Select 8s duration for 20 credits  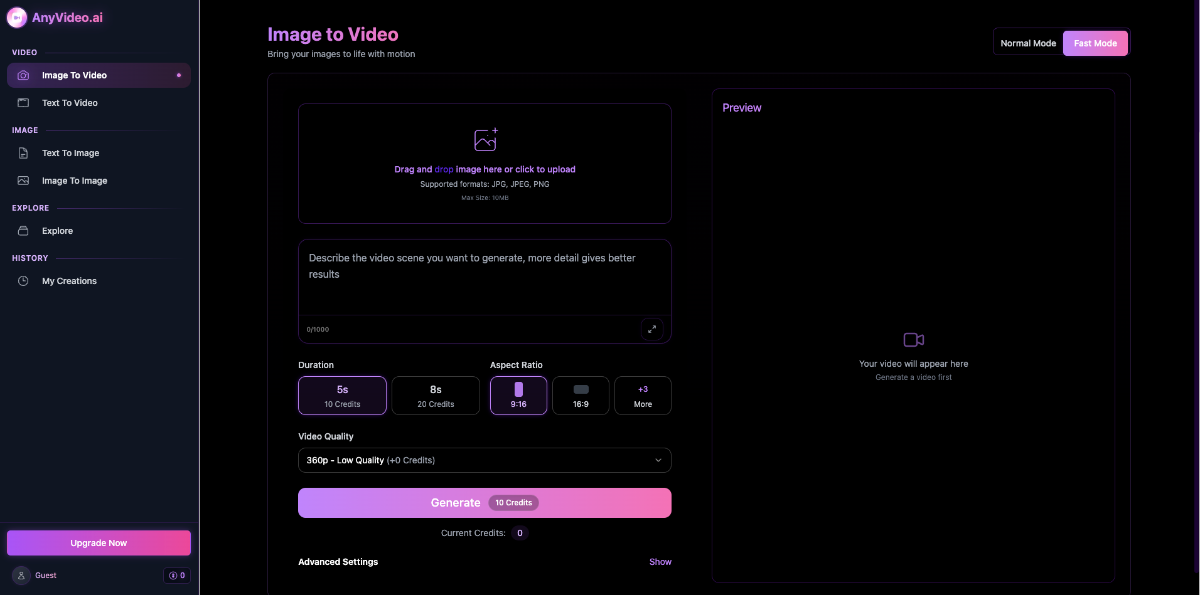tap(435, 395)
